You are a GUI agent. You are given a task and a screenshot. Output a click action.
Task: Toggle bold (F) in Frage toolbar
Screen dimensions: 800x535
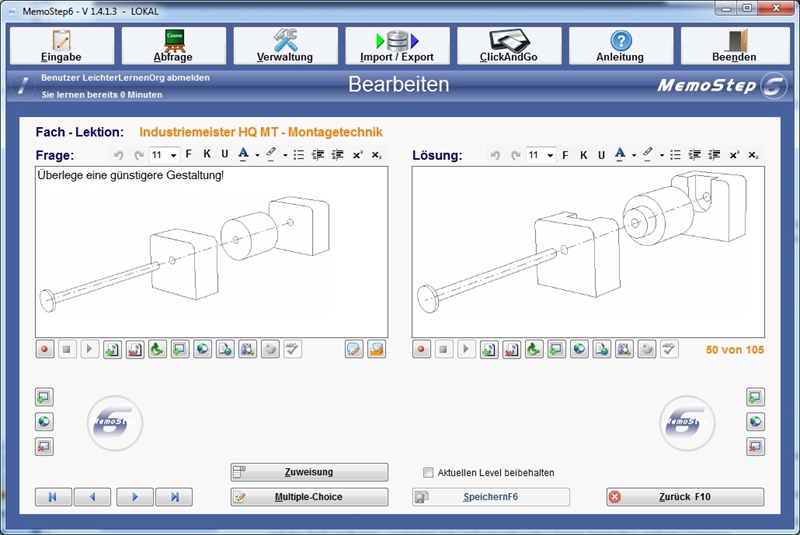click(188, 155)
